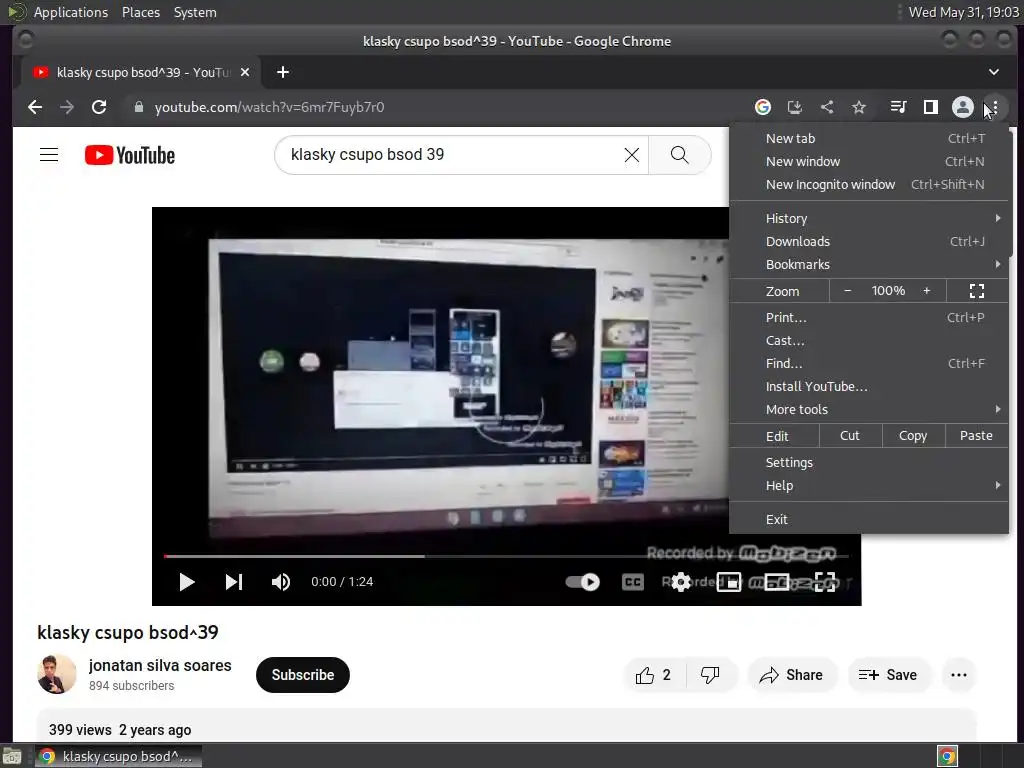1024x768 pixels.
Task: Go back using the browser back arrow
Action: (x=35, y=107)
